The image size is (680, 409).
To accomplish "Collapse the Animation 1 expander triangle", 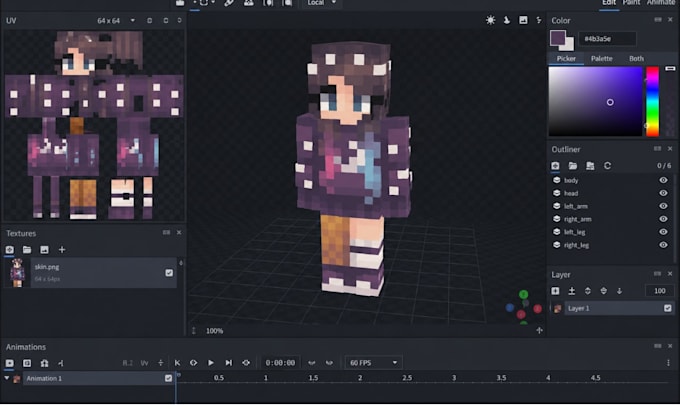I will [x=7, y=378].
